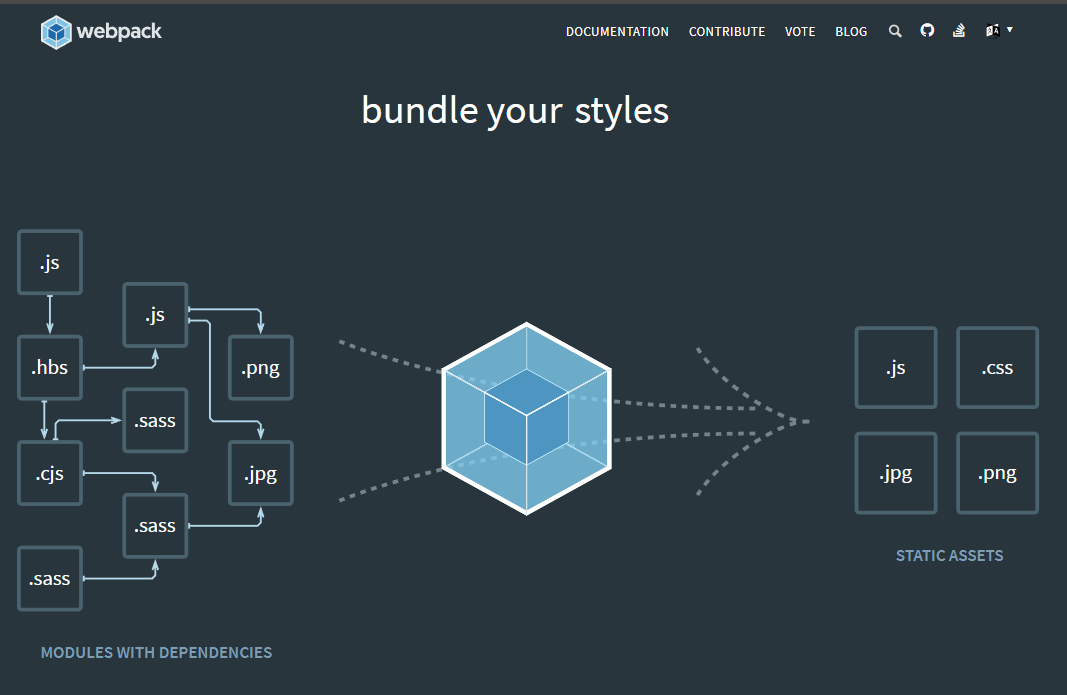Image resolution: width=1067 pixels, height=695 pixels.
Task: Open the search magnifier icon
Action: pos(895,31)
